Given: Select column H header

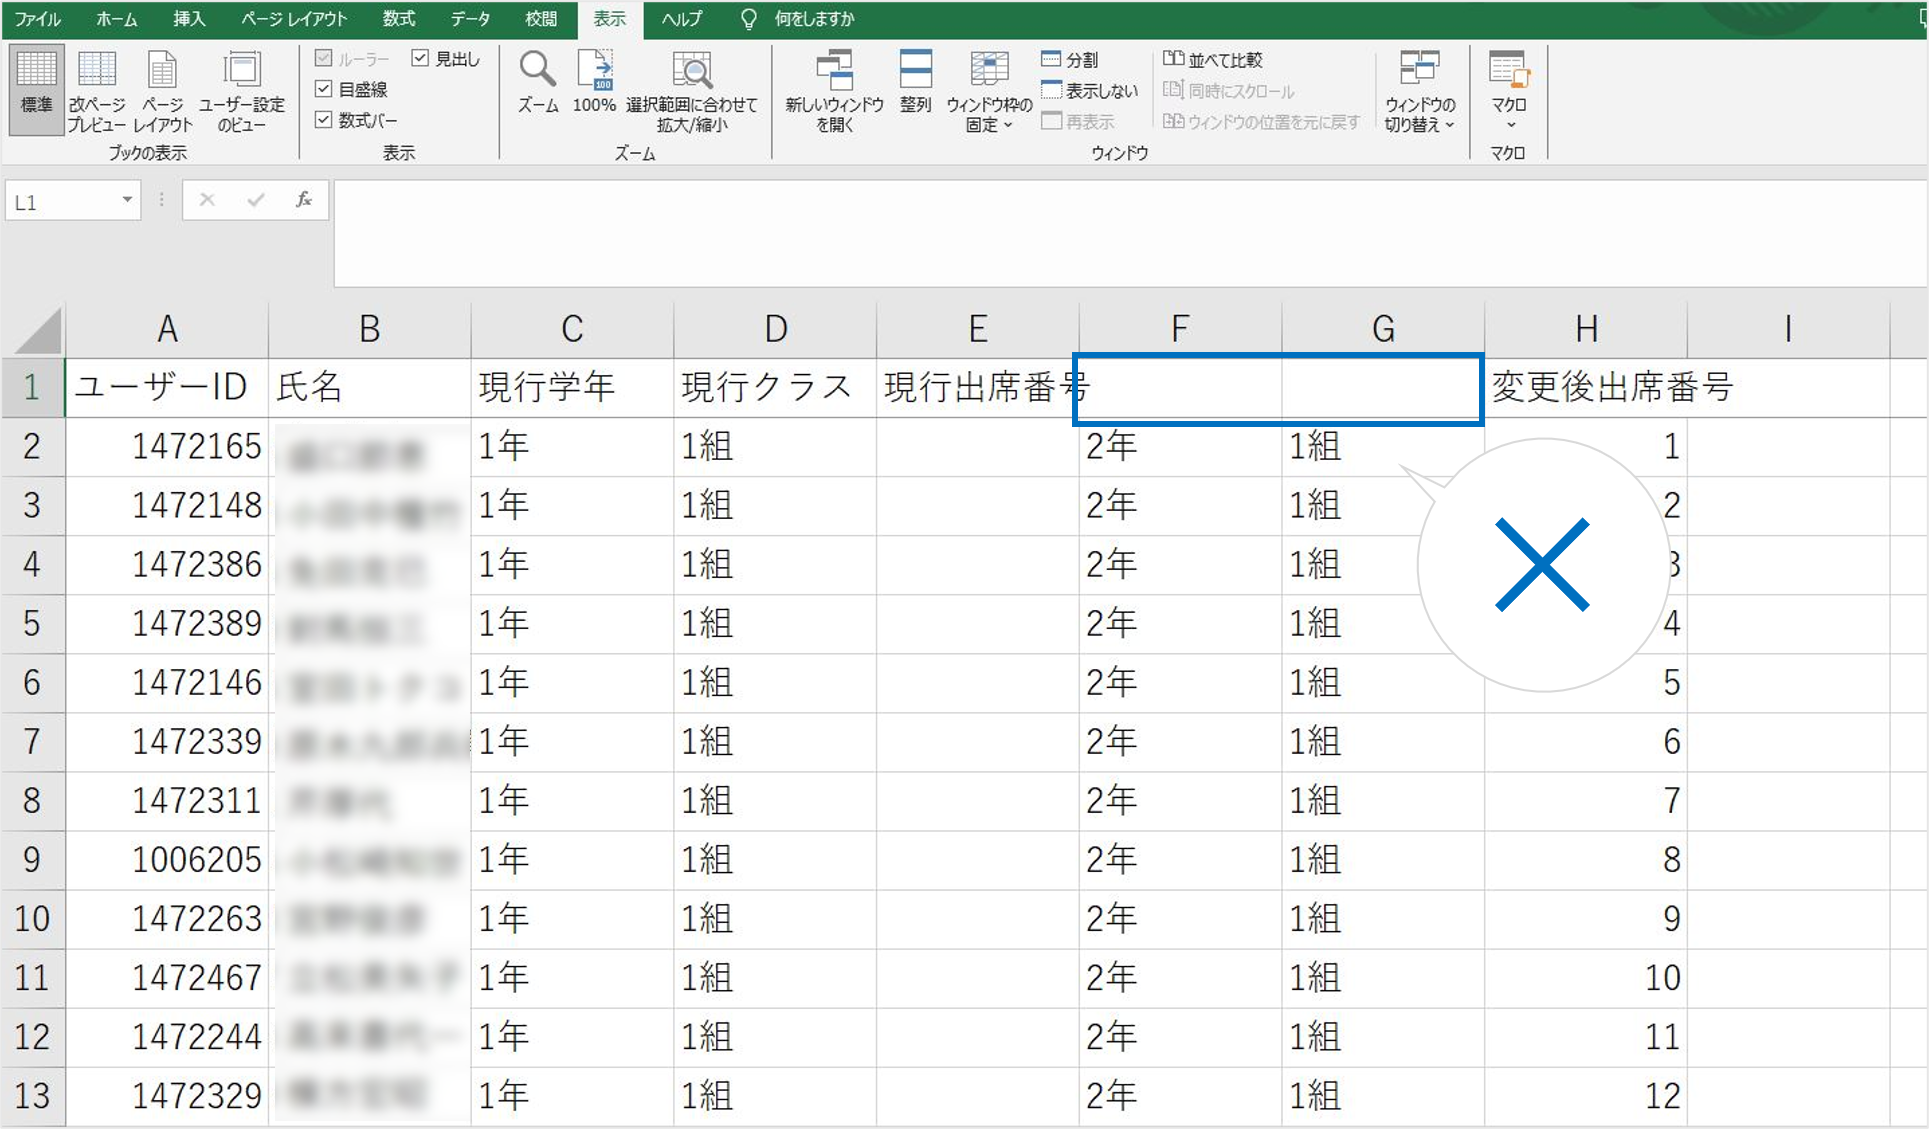Looking at the screenshot, I should click(x=1585, y=329).
